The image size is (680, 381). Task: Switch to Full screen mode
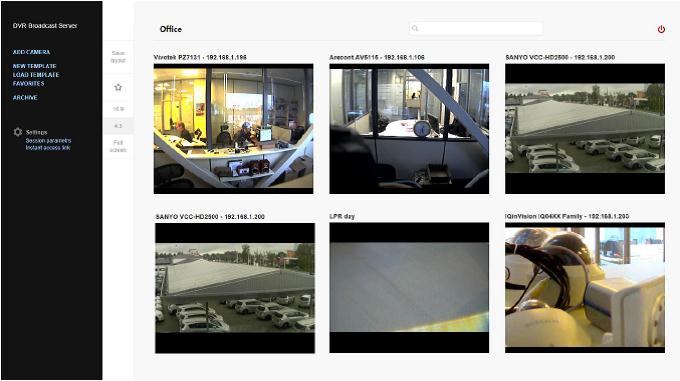[118, 146]
